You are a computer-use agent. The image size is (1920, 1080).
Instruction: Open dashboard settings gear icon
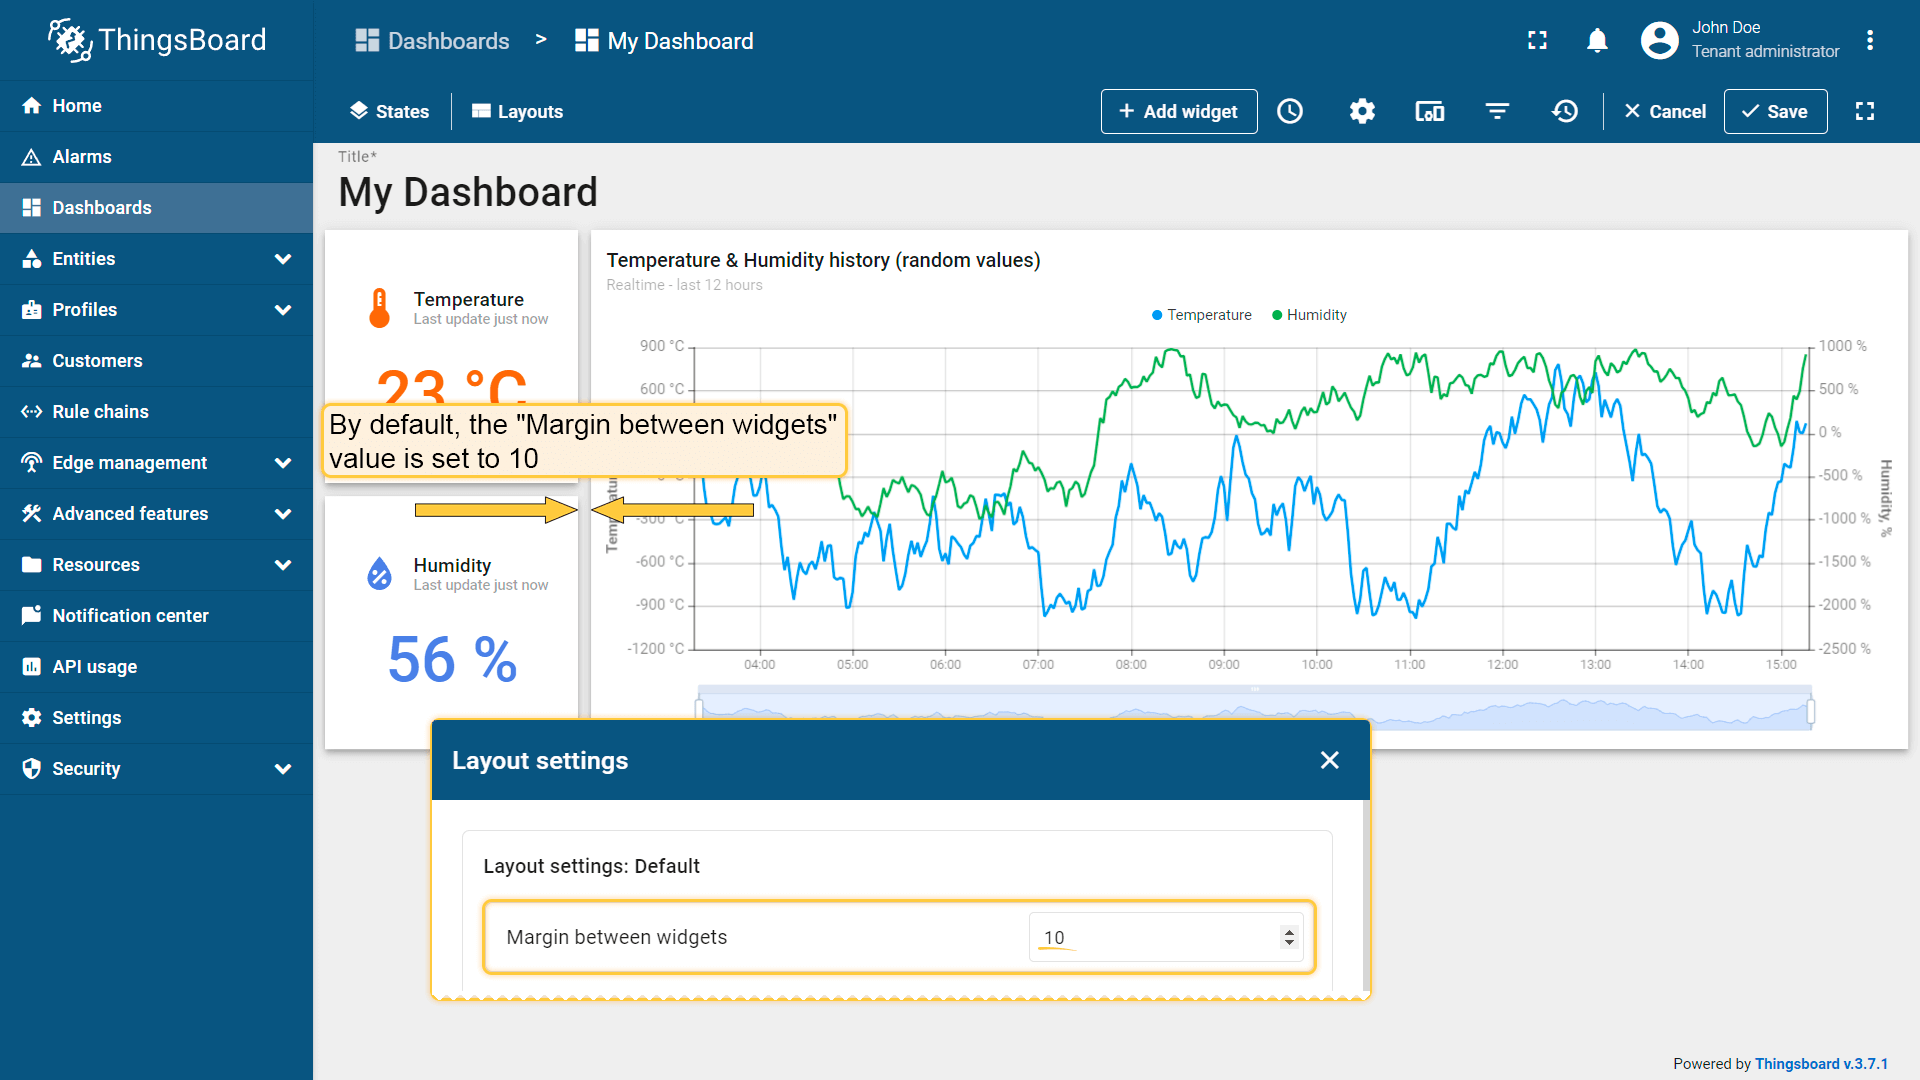(x=1362, y=111)
